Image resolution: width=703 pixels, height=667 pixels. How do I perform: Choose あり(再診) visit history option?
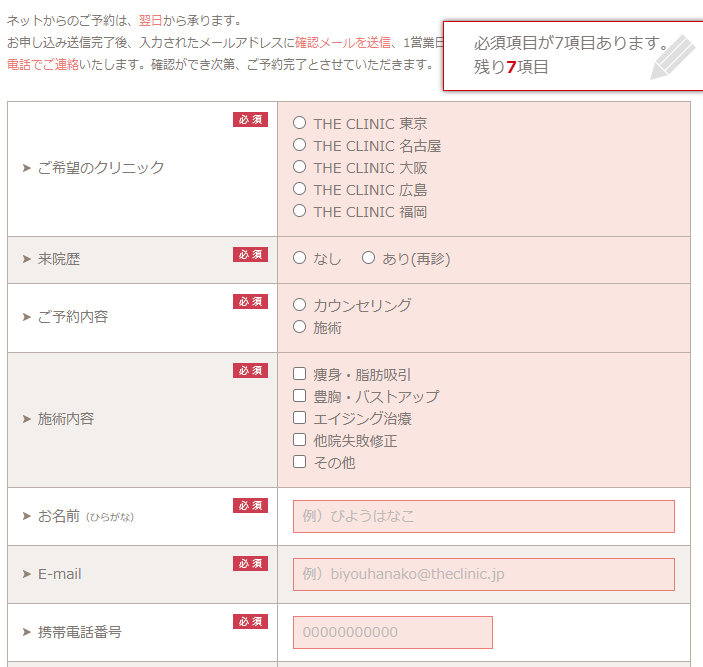click(368, 258)
